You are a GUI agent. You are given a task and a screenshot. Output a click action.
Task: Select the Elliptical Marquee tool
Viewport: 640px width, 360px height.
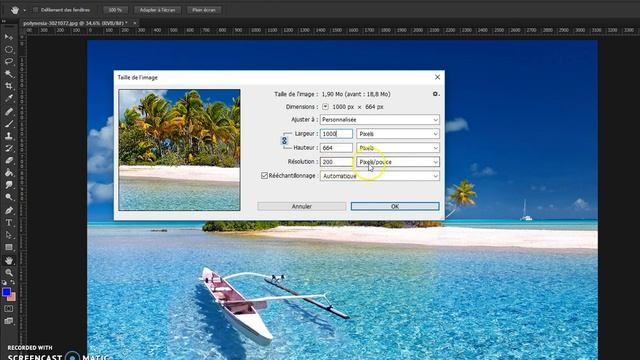click(9, 49)
